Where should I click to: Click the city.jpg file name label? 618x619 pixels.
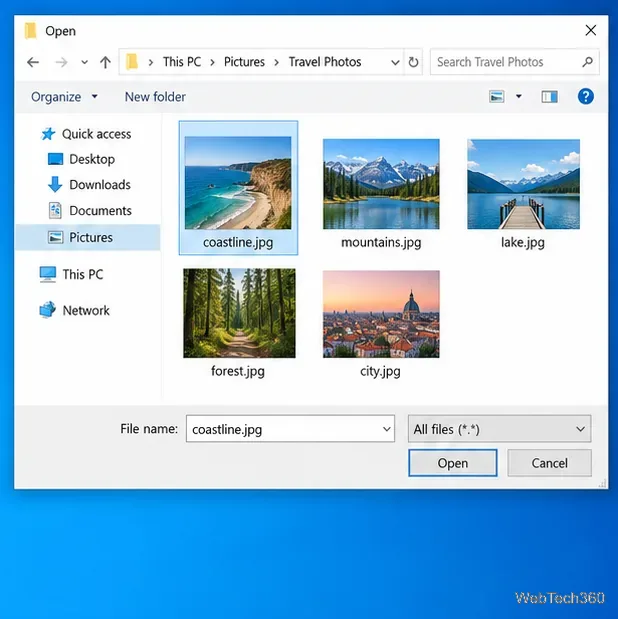tap(380, 371)
